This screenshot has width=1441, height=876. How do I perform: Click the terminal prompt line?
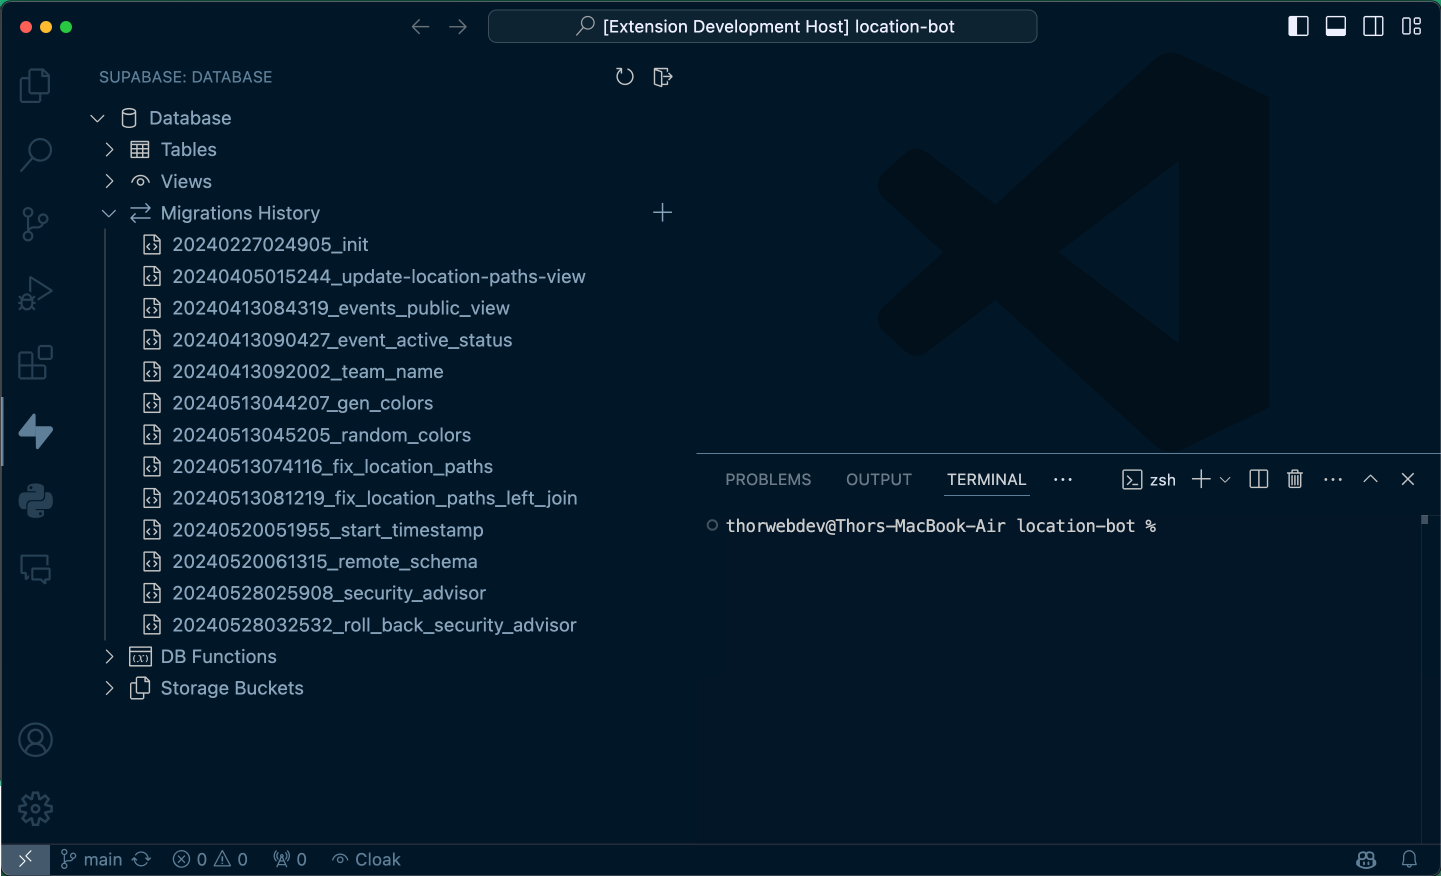point(941,526)
